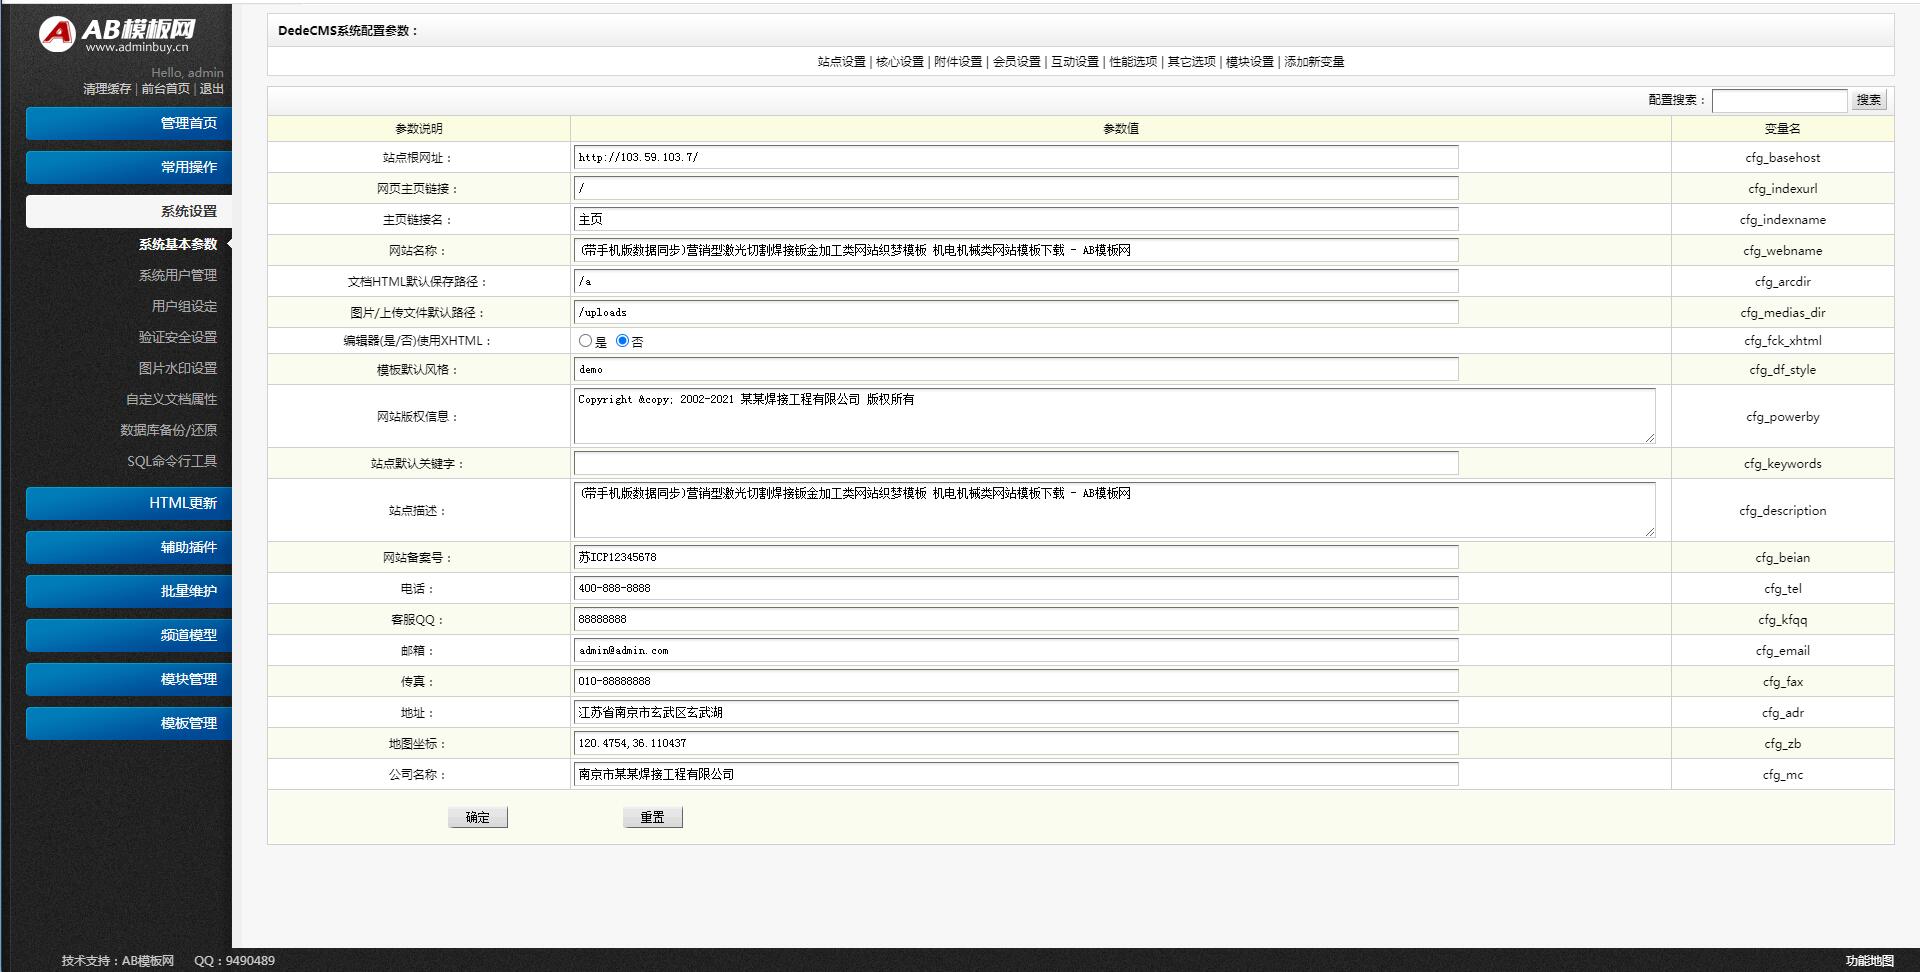Expand 辅助插件 sidebar section
The height and width of the screenshot is (972, 1920).
129,547
